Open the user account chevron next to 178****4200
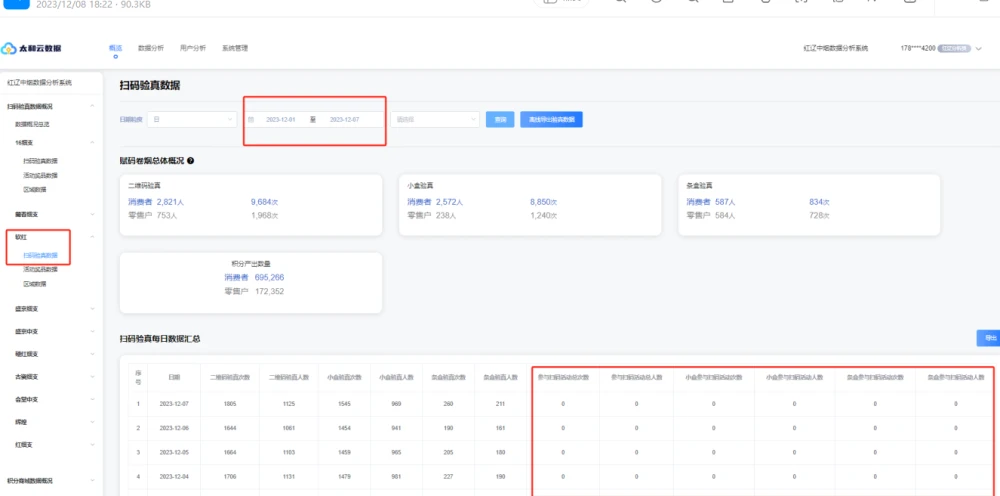 tap(978, 48)
